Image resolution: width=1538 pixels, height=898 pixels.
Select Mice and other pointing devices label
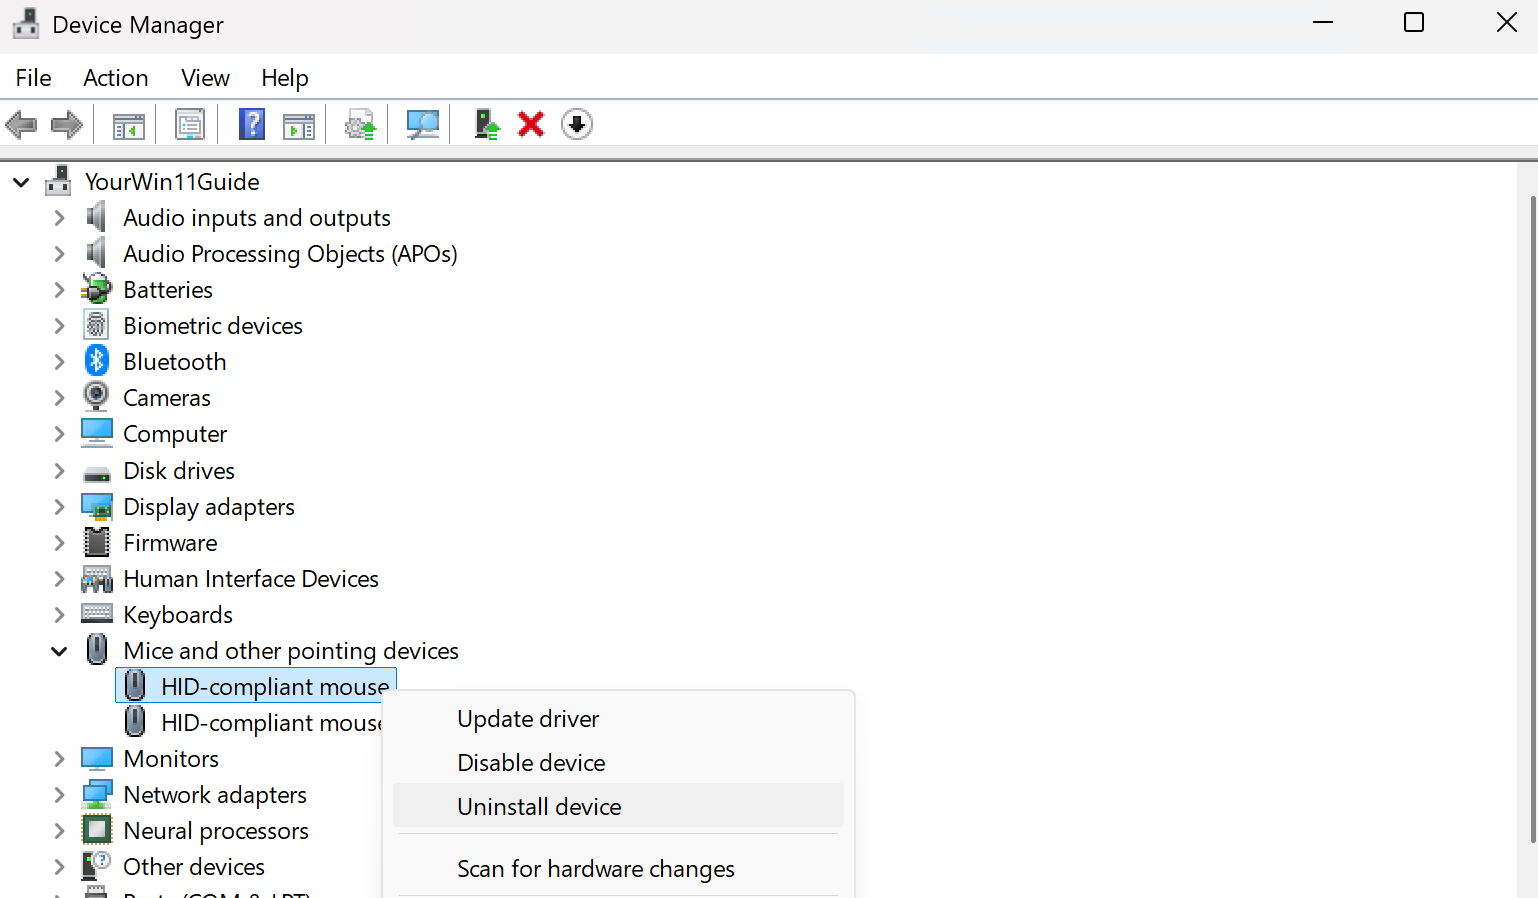pos(291,651)
